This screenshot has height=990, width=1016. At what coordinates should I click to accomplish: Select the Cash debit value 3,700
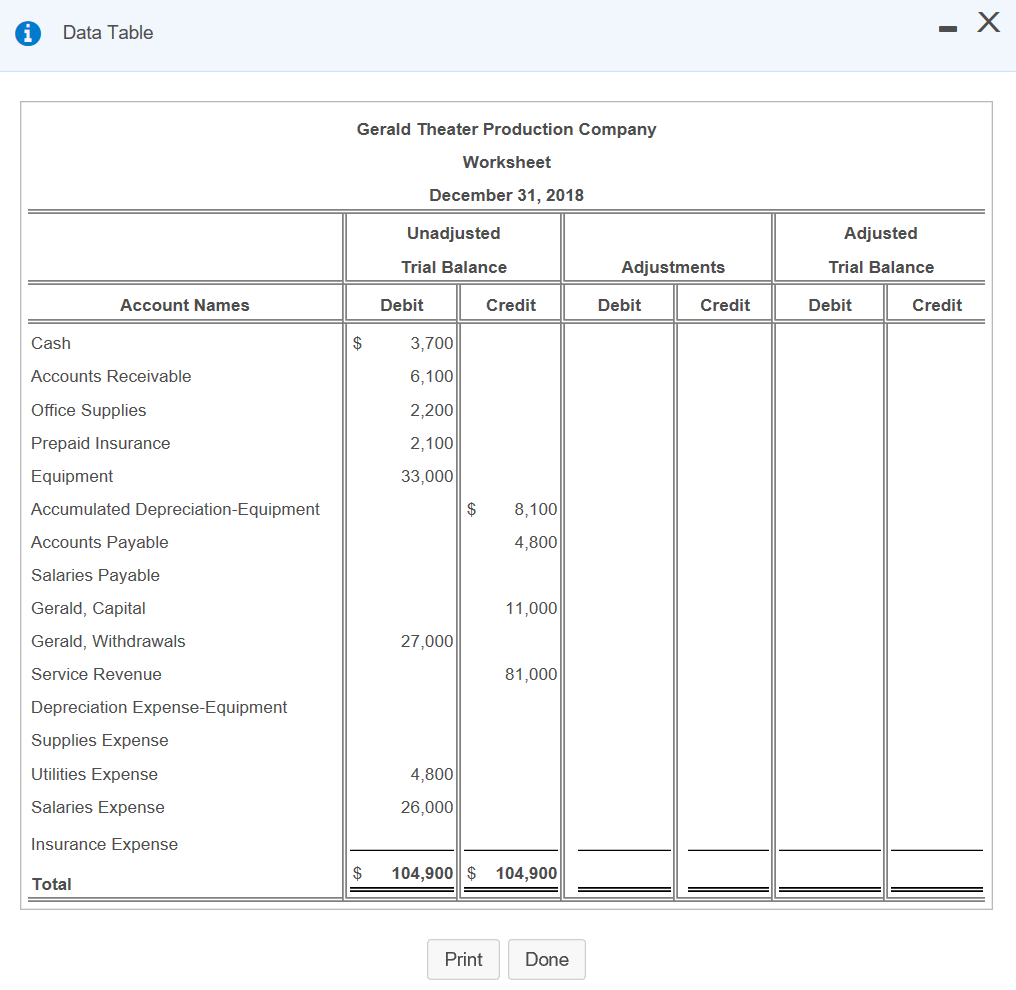(x=432, y=343)
